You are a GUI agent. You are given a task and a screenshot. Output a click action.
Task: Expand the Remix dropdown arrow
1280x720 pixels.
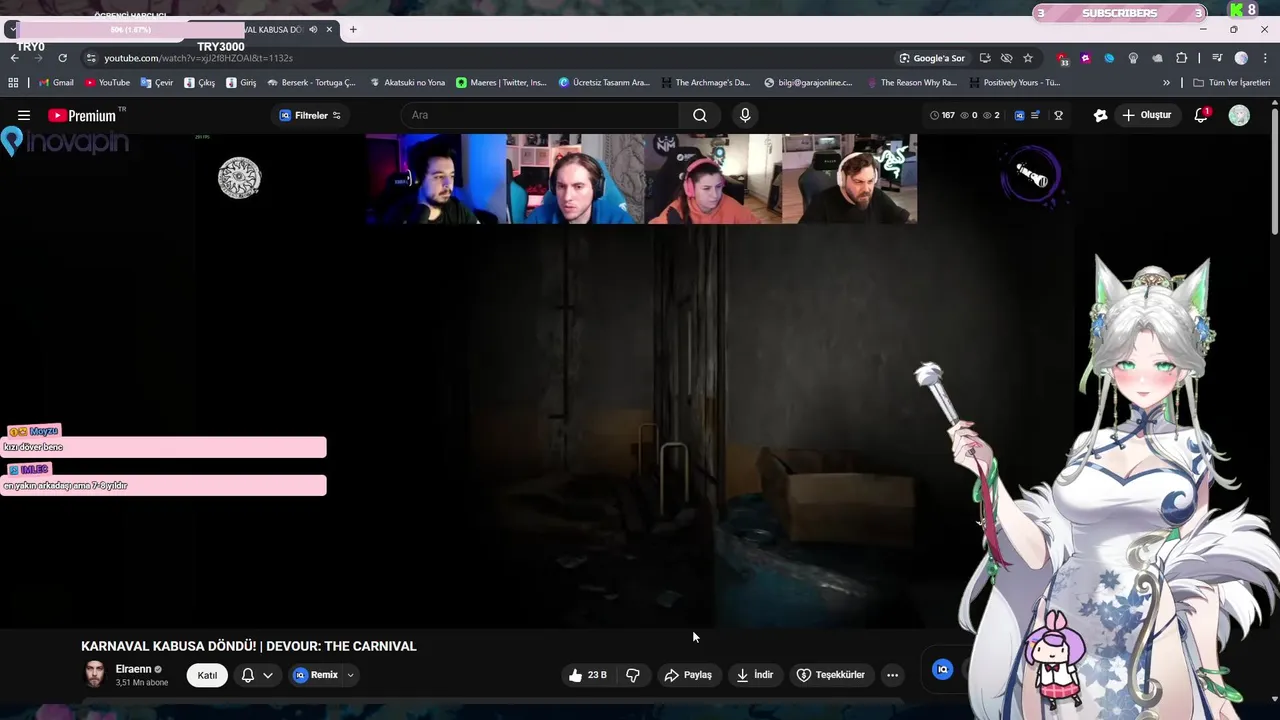click(351, 675)
